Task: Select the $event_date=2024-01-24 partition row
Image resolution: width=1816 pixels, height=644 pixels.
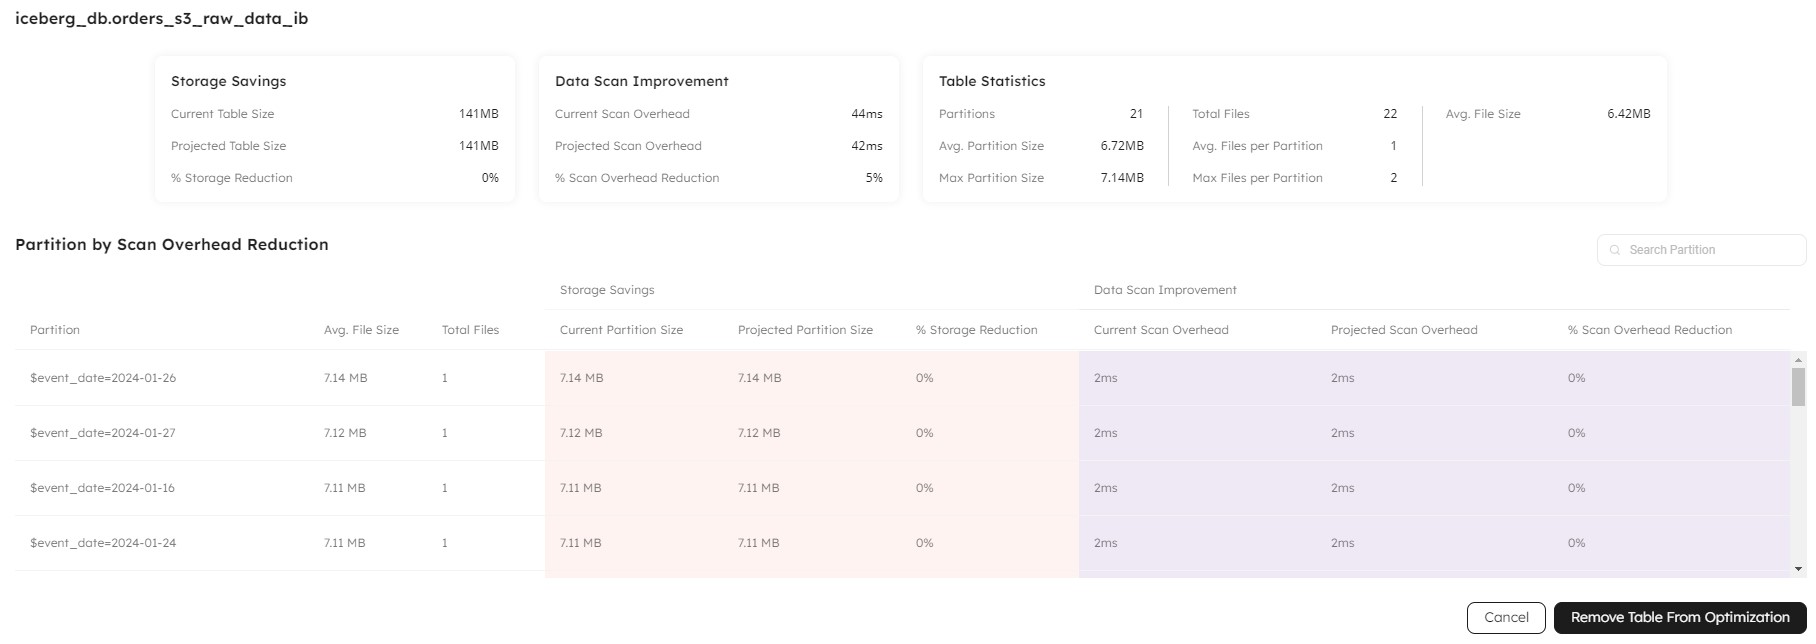Action: click(103, 543)
